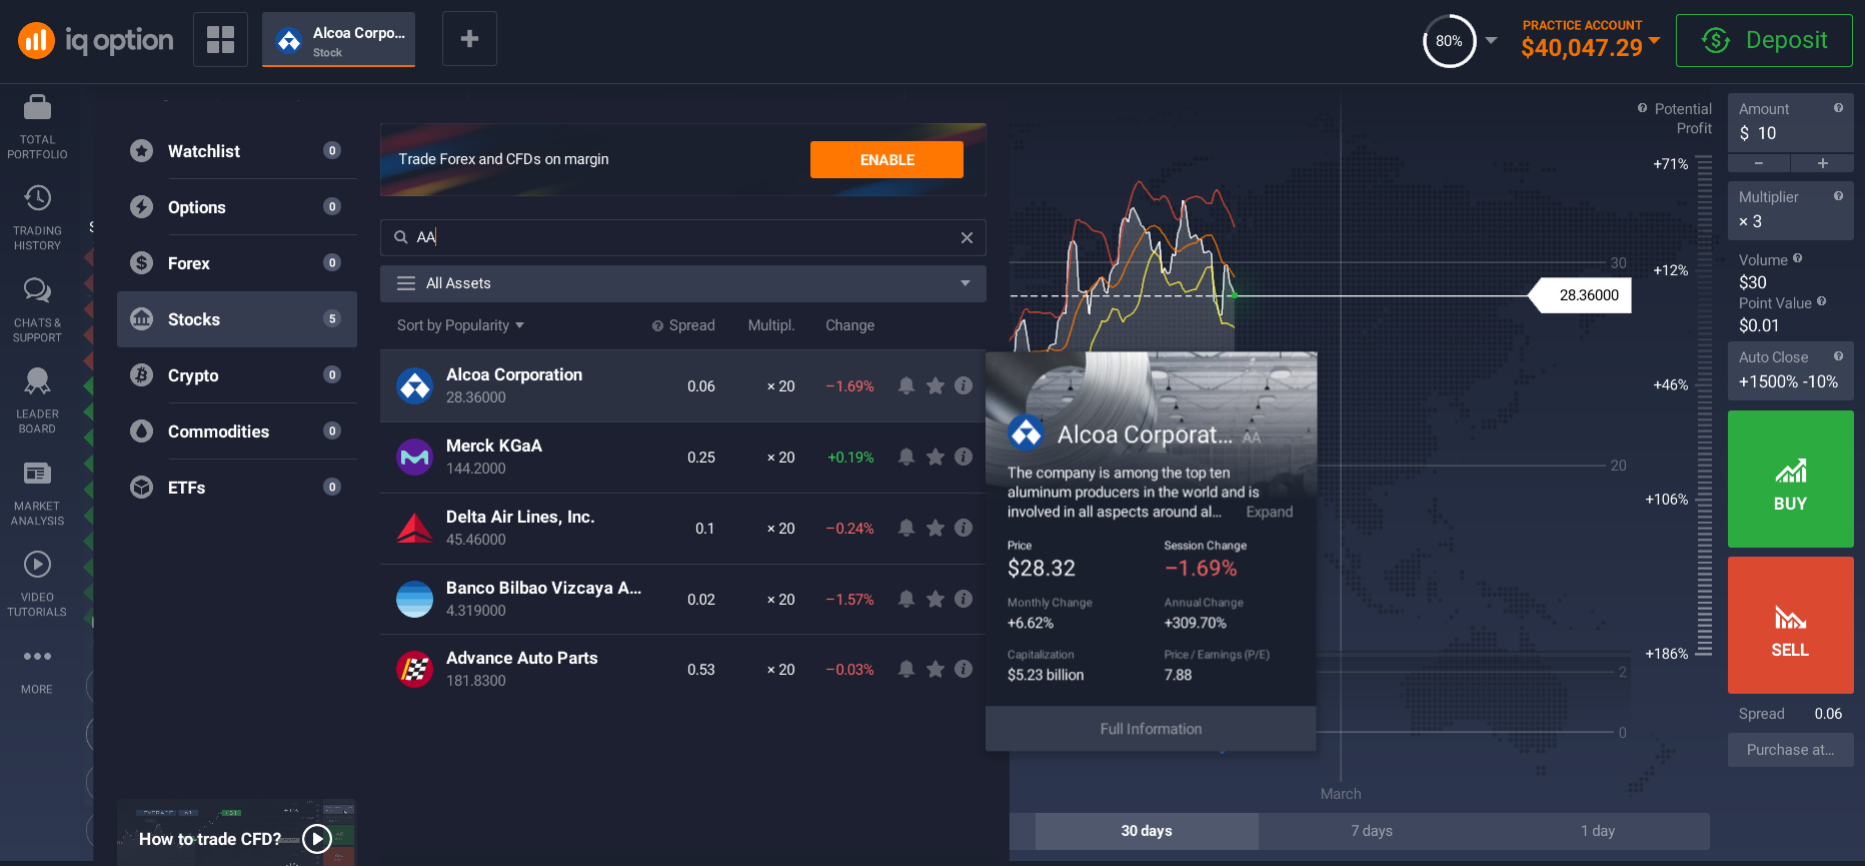Select the Crypto category
1865x866 pixels.
click(x=237, y=375)
